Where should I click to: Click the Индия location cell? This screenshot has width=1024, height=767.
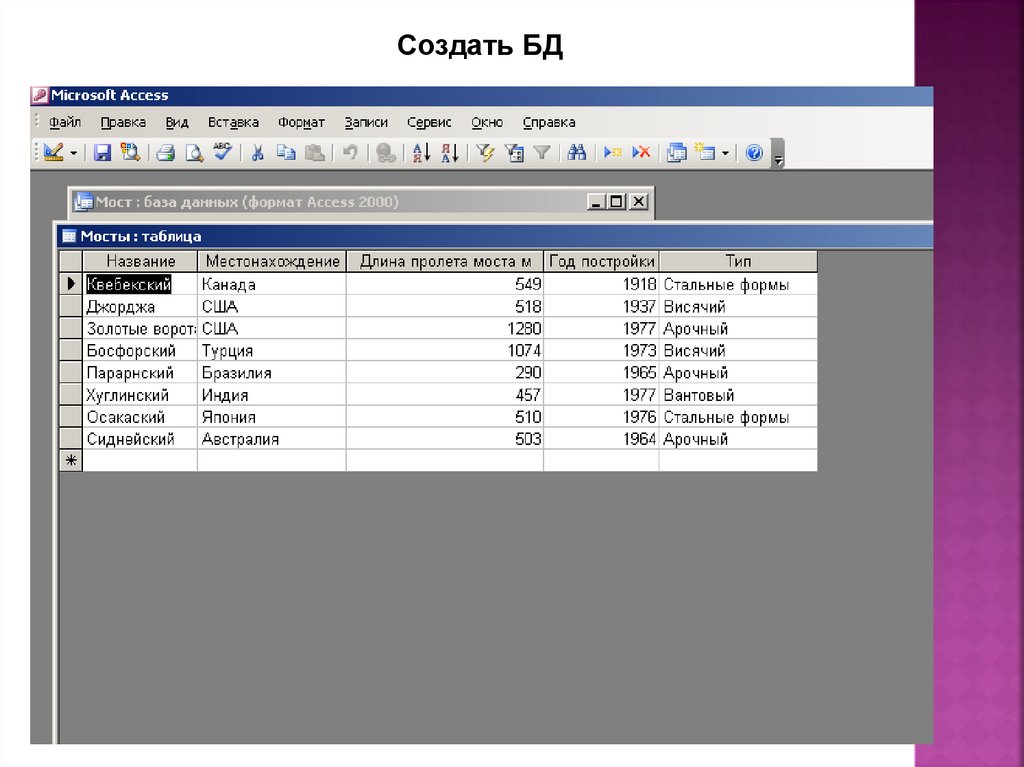pyautogui.click(x=272, y=395)
